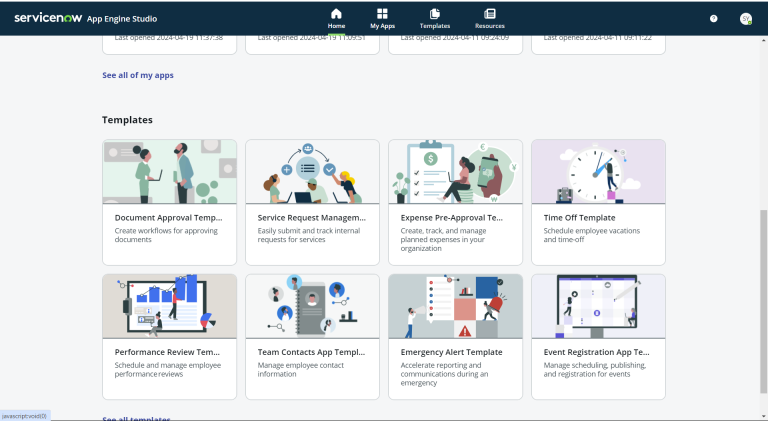Image resolution: width=768 pixels, height=421 pixels.
Task: Click the Home icon in top navigation
Action: 336,13
